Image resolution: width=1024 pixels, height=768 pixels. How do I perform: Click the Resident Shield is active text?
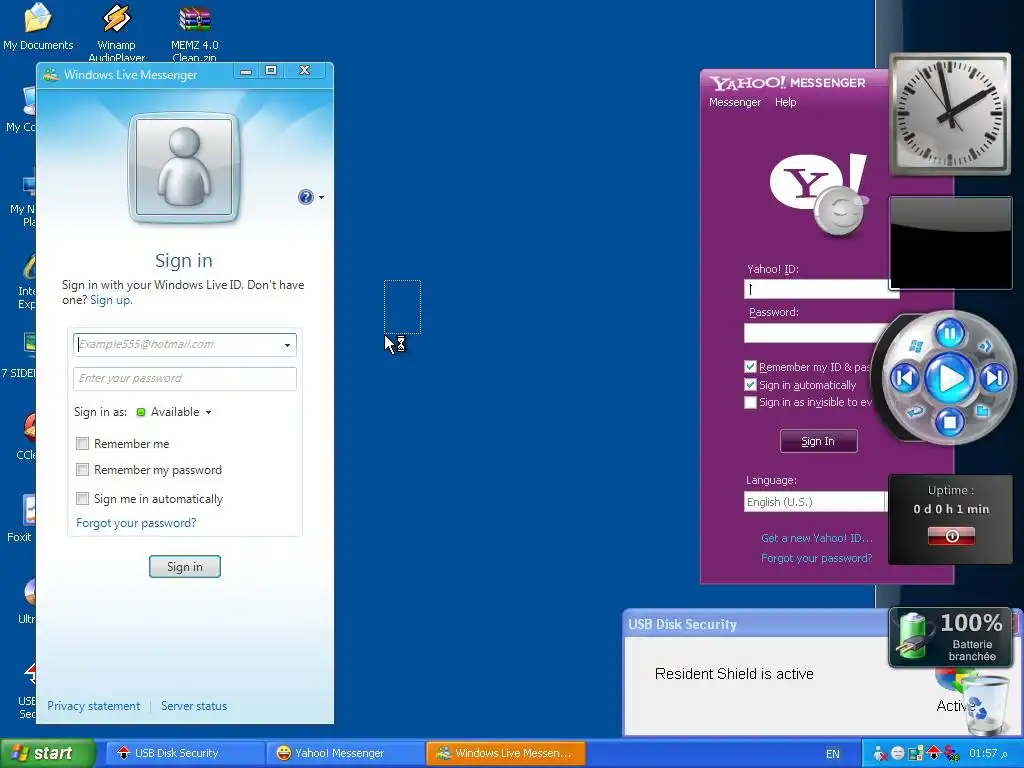pyautogui.click(x=734, y=674)
